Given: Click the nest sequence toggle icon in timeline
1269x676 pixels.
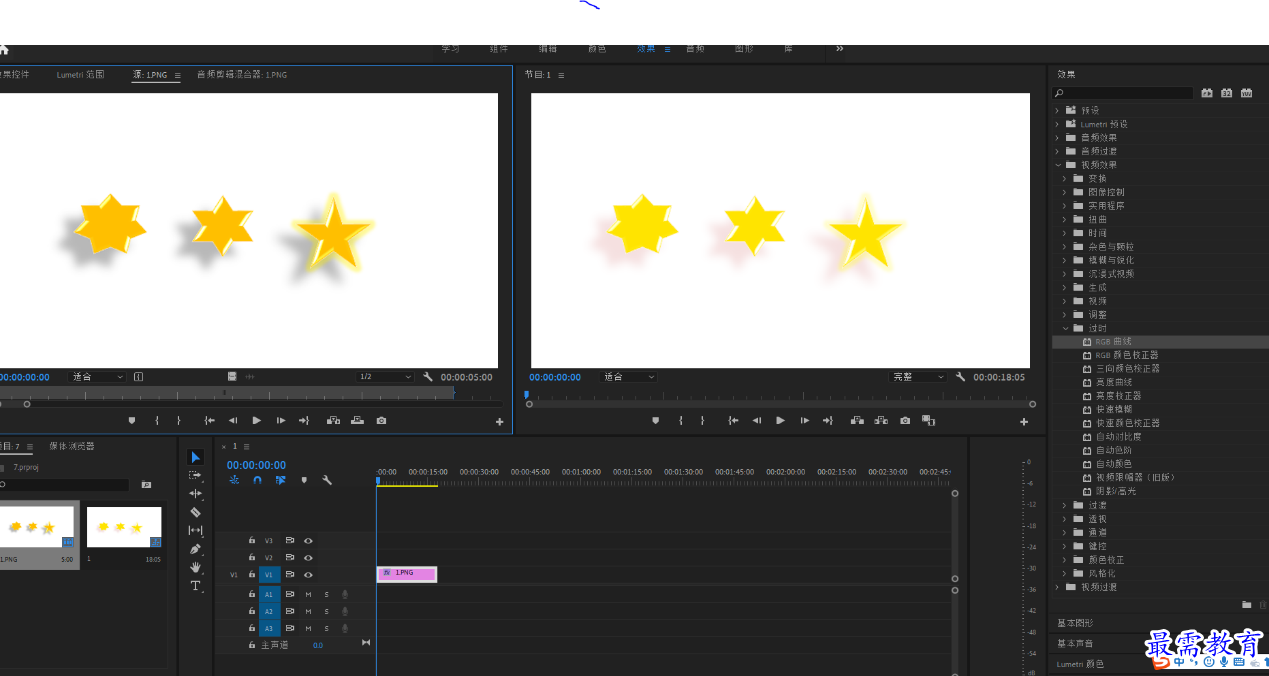Looking at the screenshot, I should [234, 480].
